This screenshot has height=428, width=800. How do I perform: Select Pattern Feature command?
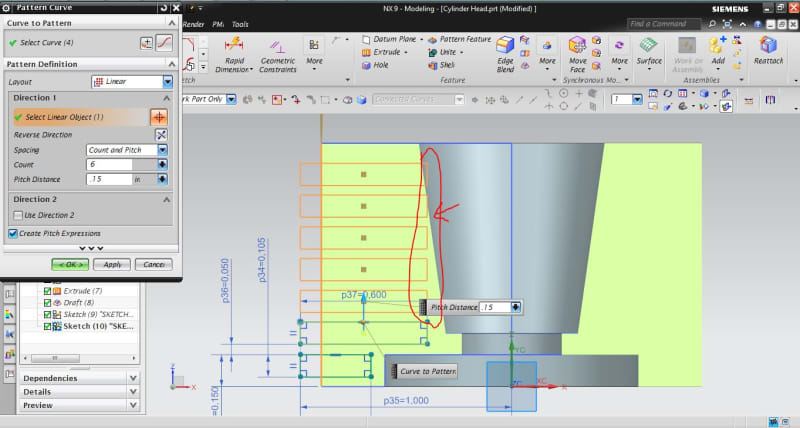(x=460, y=39)
